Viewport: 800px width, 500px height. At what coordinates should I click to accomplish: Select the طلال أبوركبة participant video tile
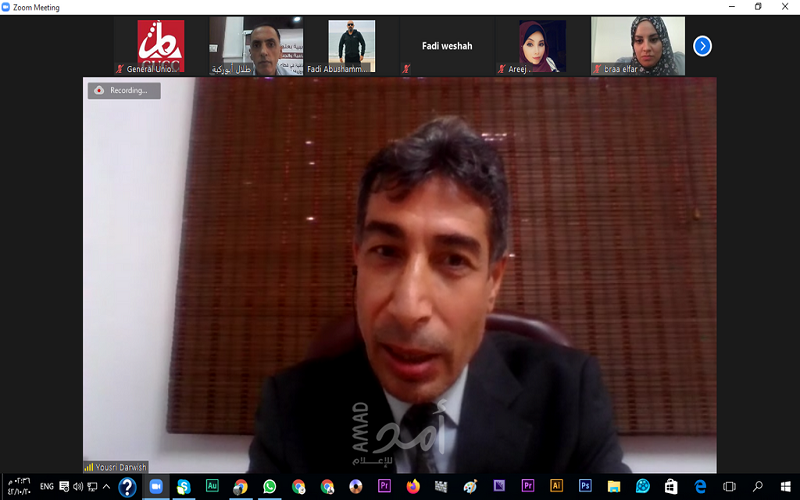(256, 46)
